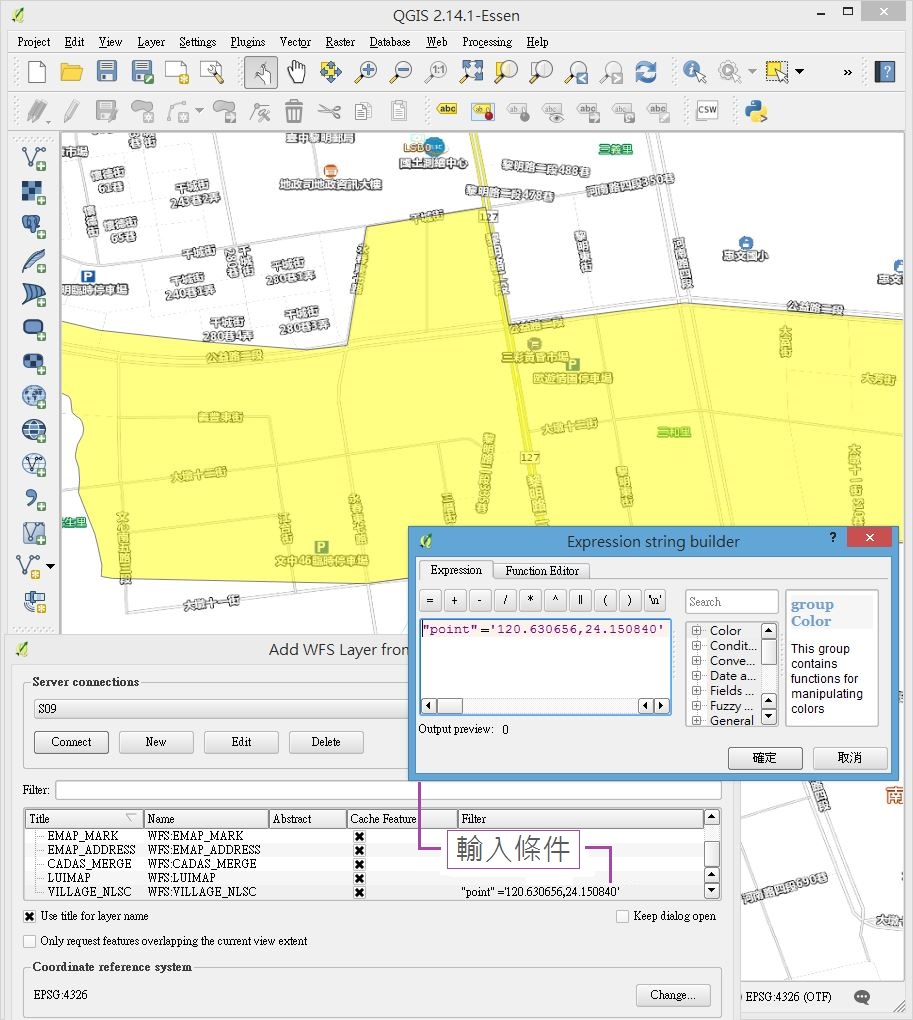Expand the Color function group
913x1020 pixels.
point(696,631)
